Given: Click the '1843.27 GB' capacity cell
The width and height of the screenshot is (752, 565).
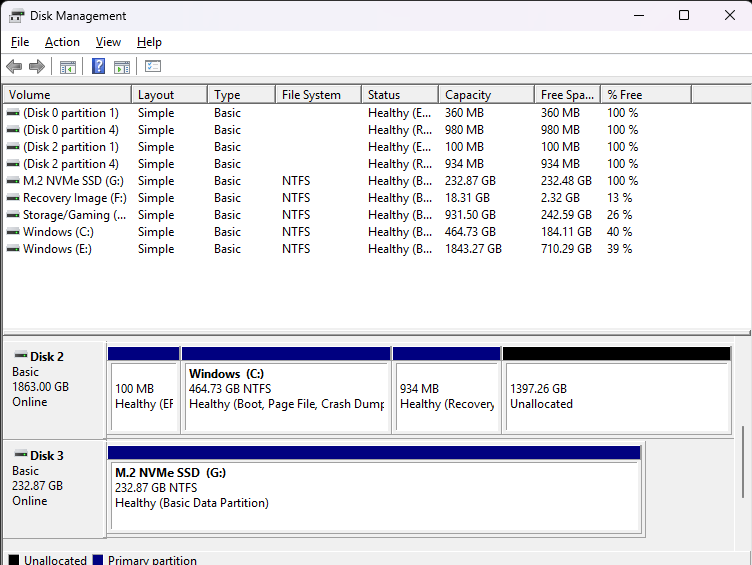Looking at the screenshot, I should (473, 249).
